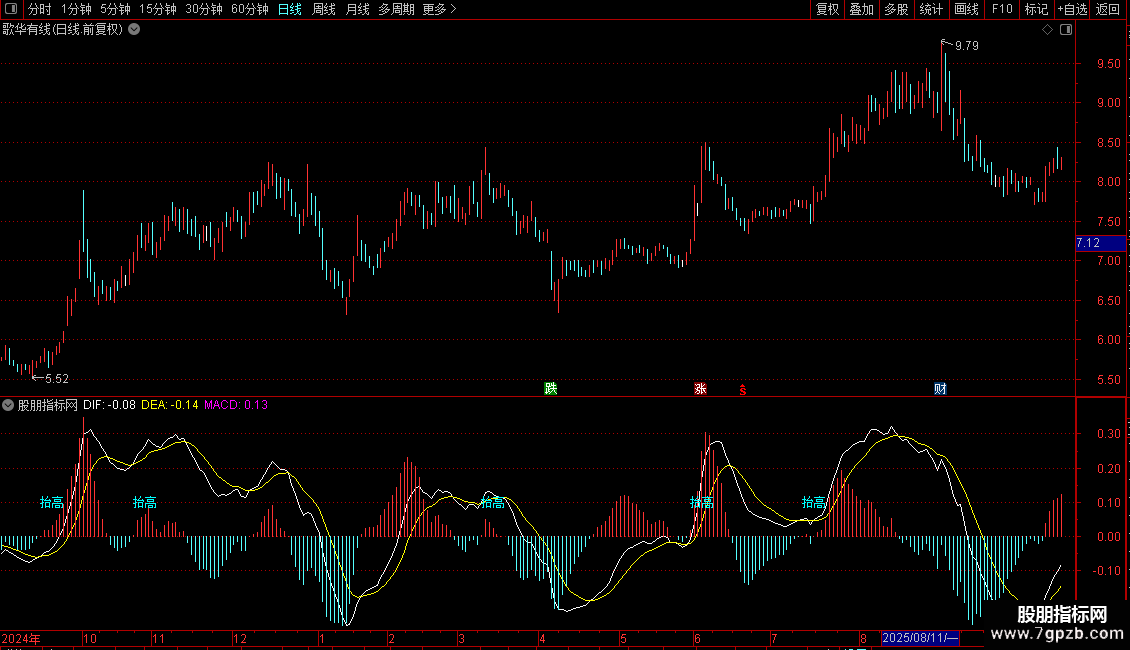This screenshot has width=1130, height=650.
Task: Click the red $ event marker
Action: point(742,389)
